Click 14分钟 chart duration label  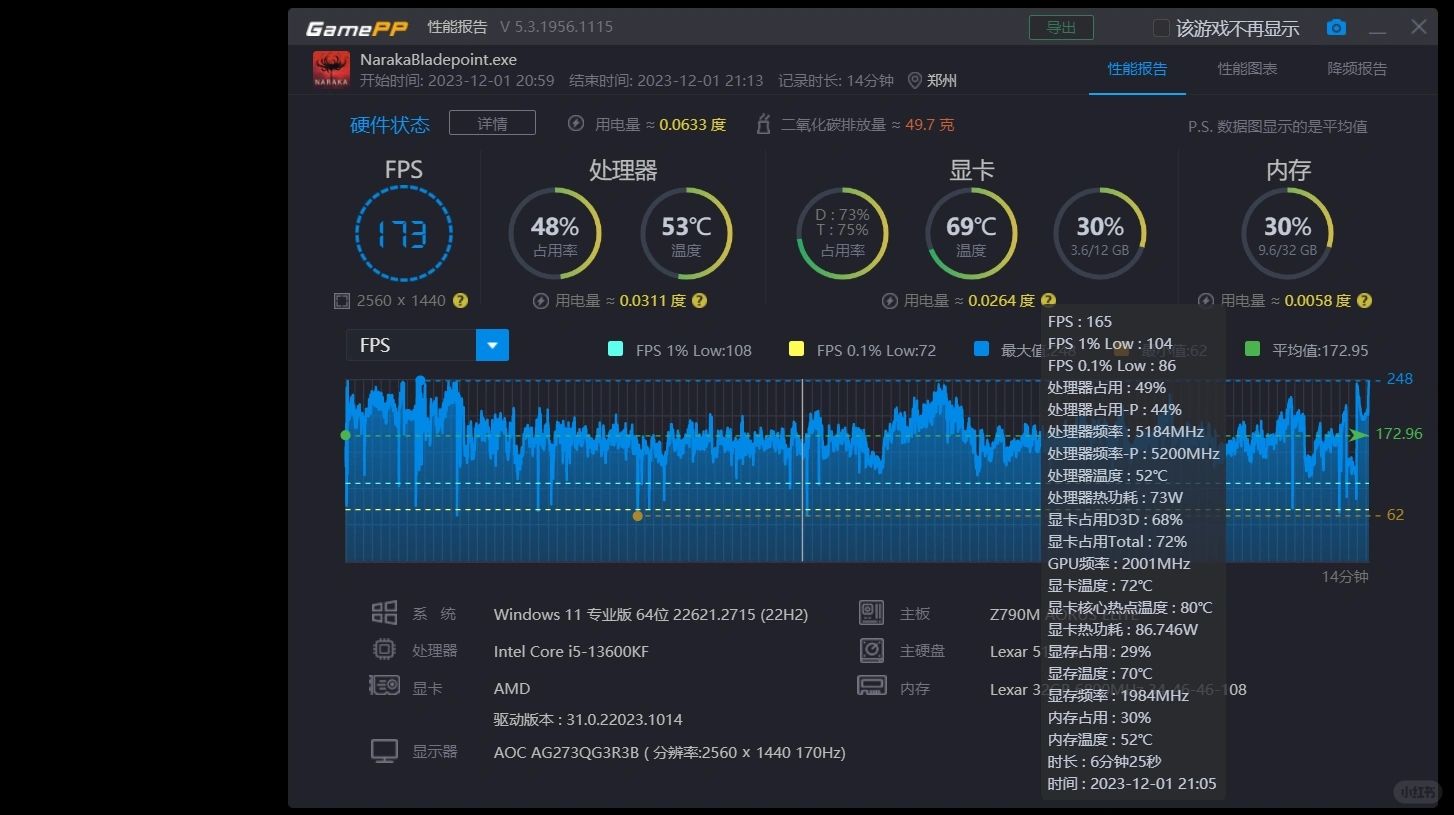(x=1345, y=577)
